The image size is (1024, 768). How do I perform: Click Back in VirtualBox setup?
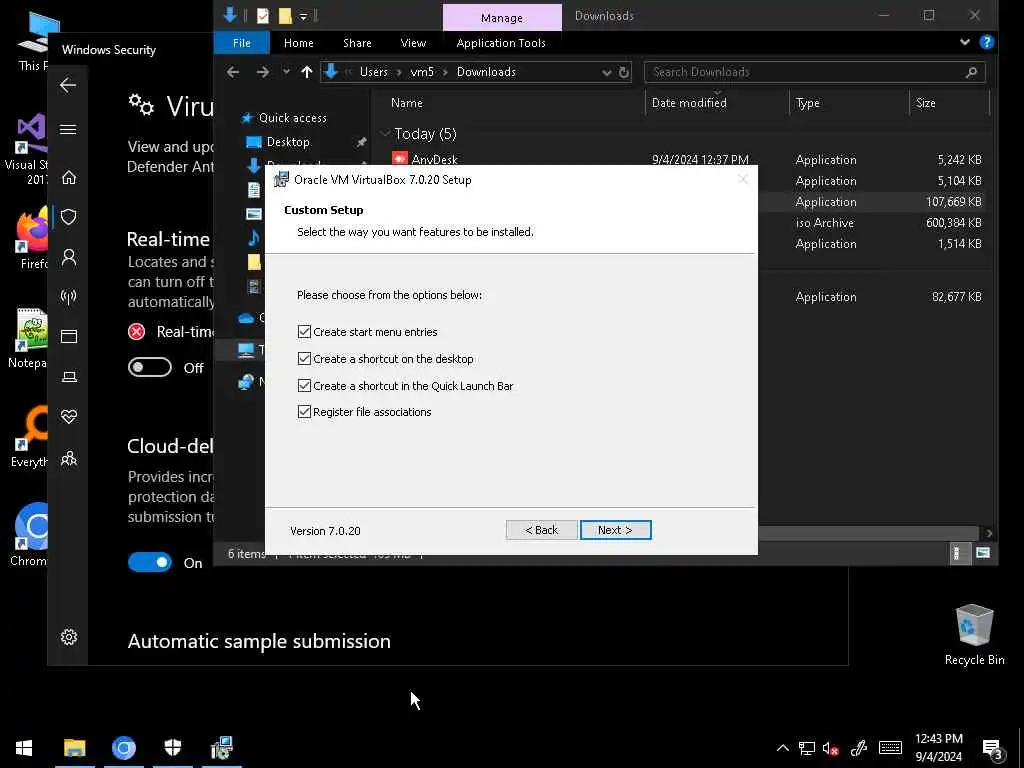tap(541, 530)
